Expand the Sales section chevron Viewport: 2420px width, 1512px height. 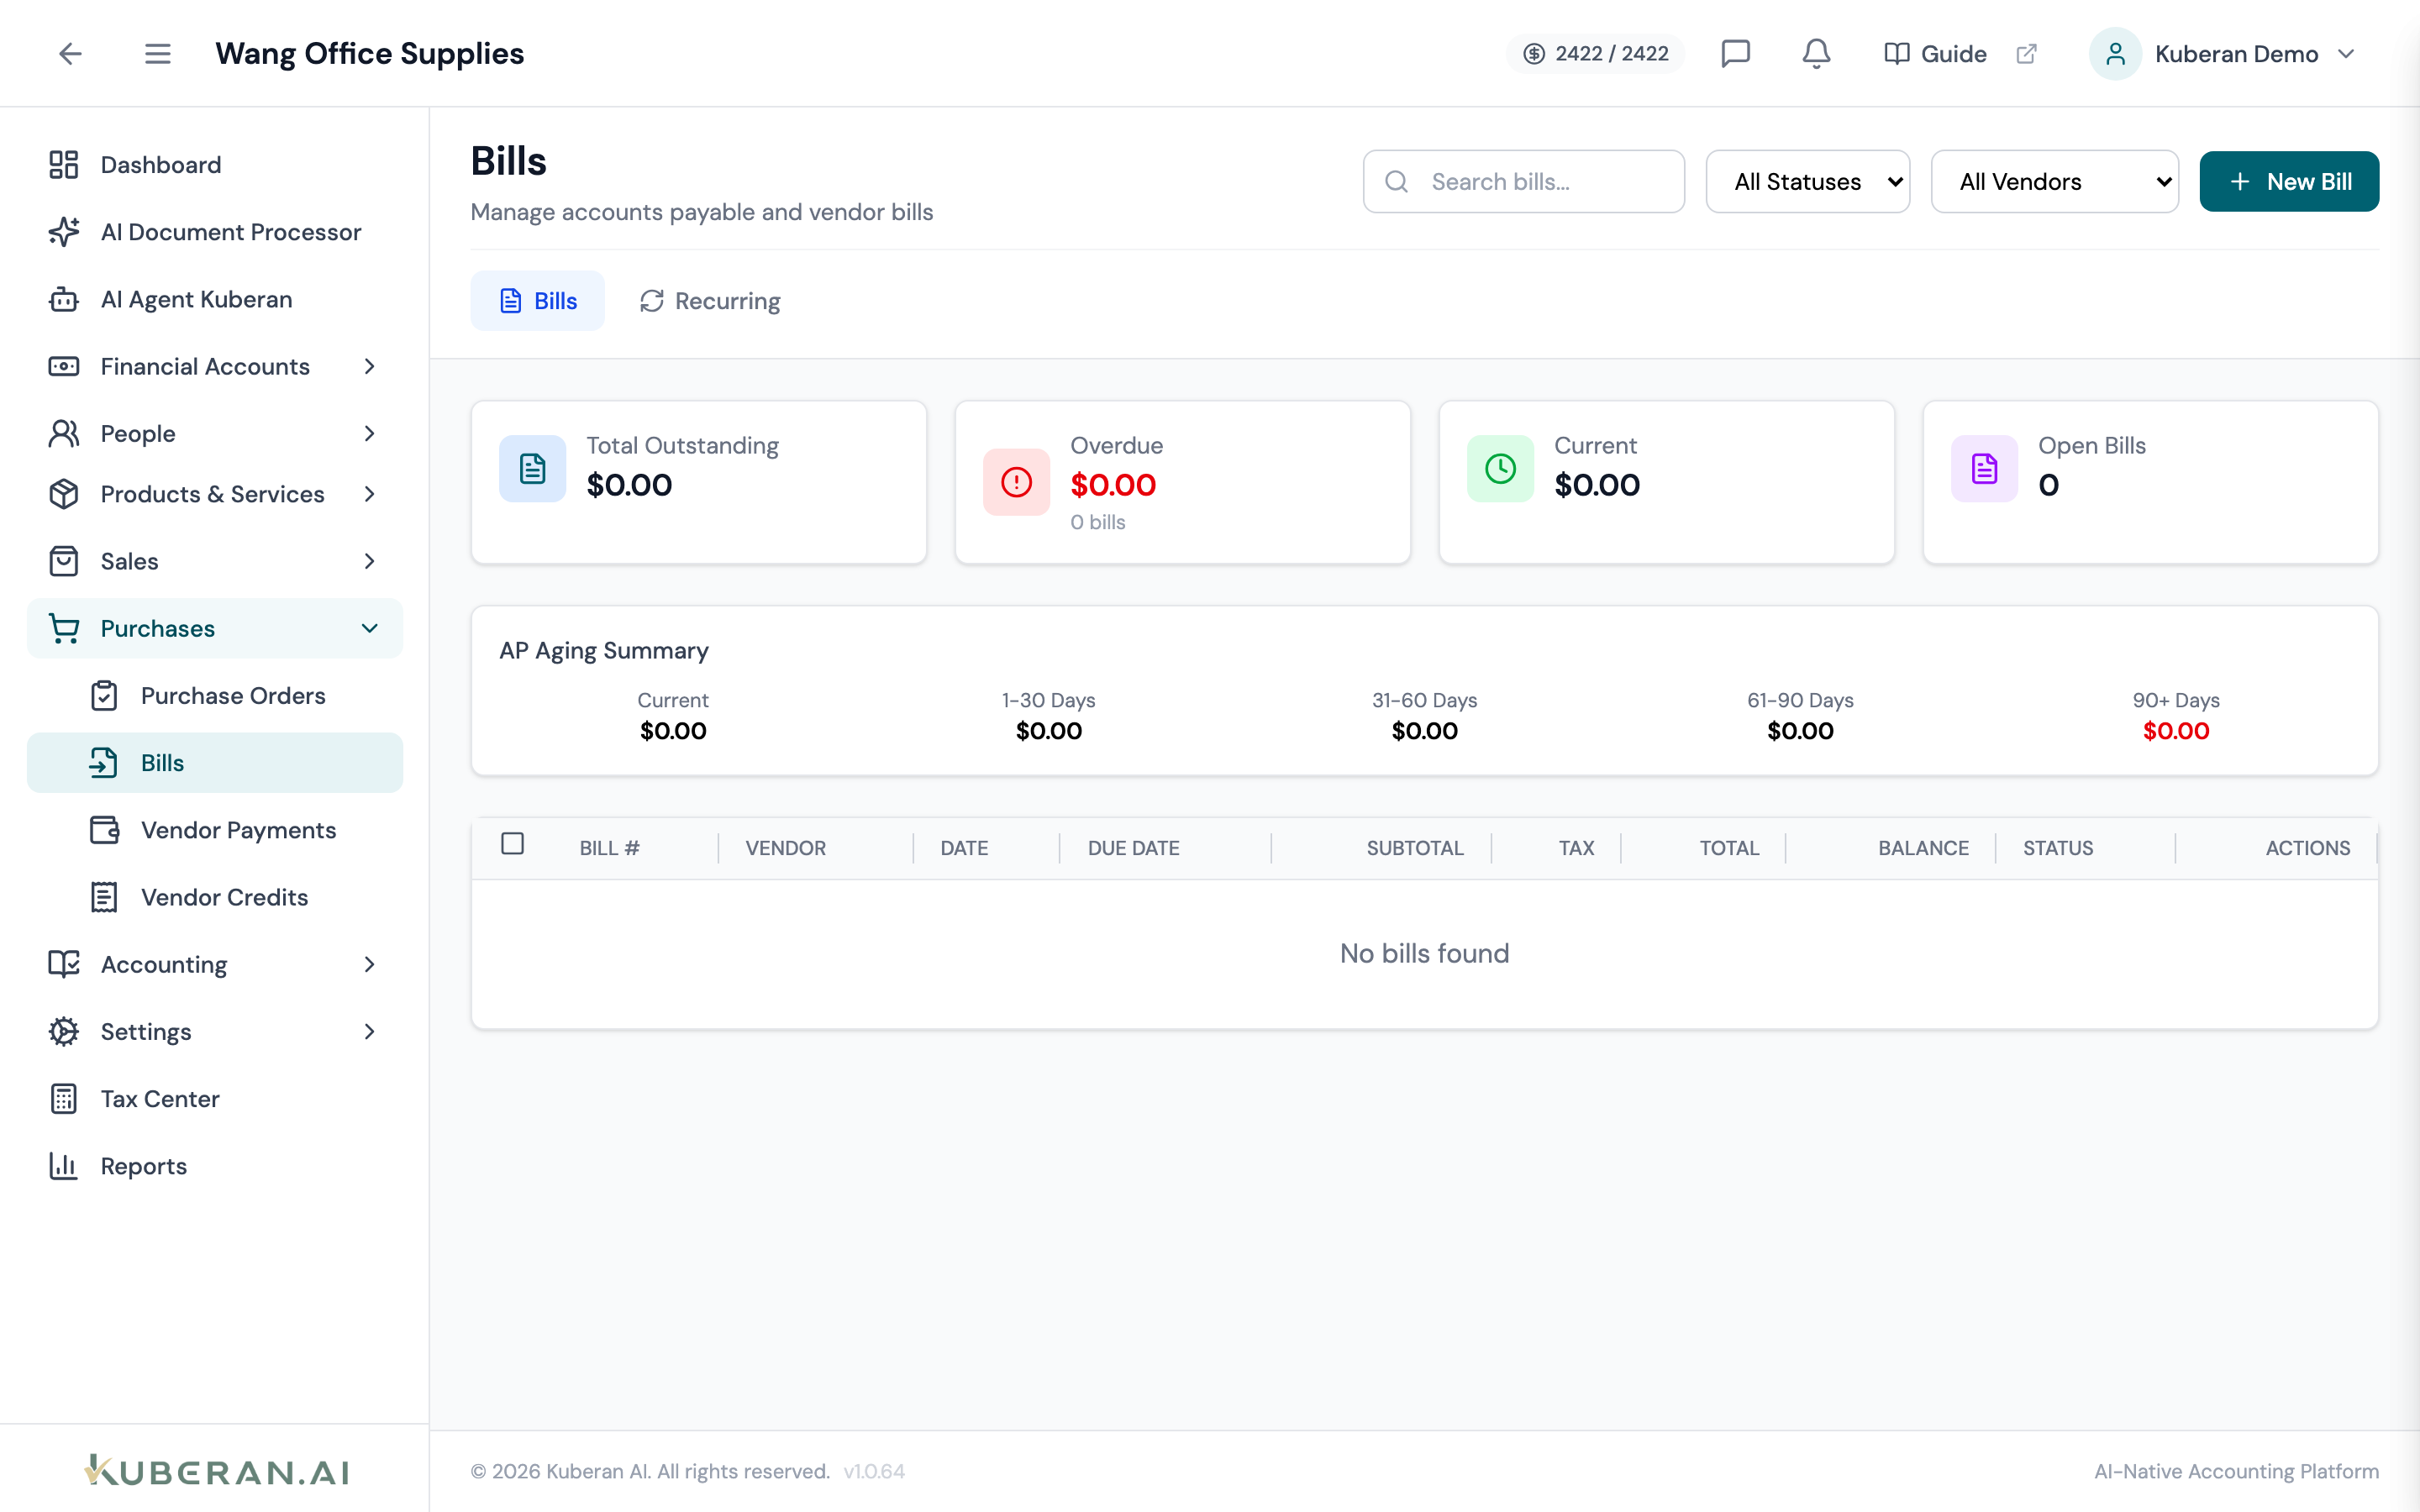[x=370, y=561]
